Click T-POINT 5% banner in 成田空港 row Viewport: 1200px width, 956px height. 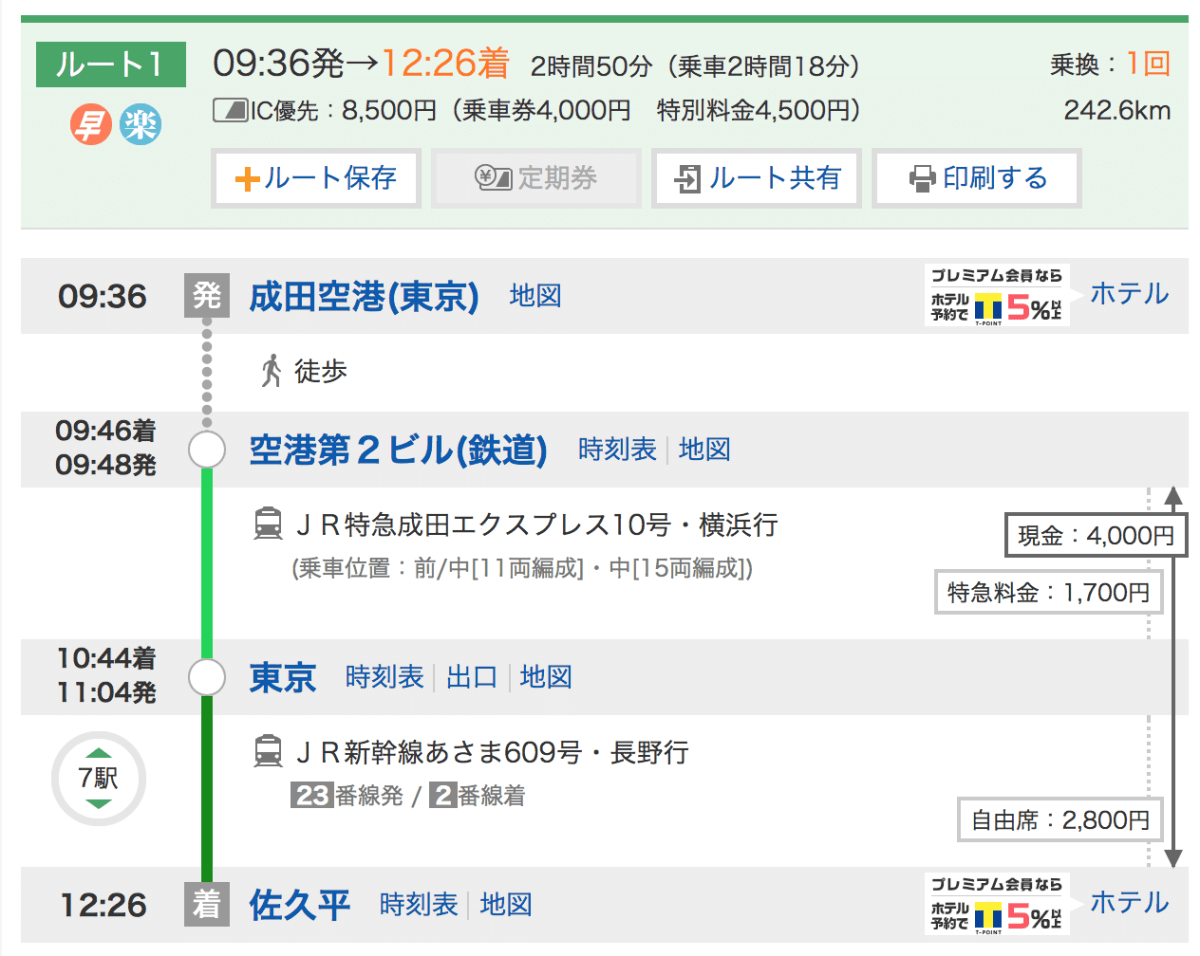pos(998,296)
